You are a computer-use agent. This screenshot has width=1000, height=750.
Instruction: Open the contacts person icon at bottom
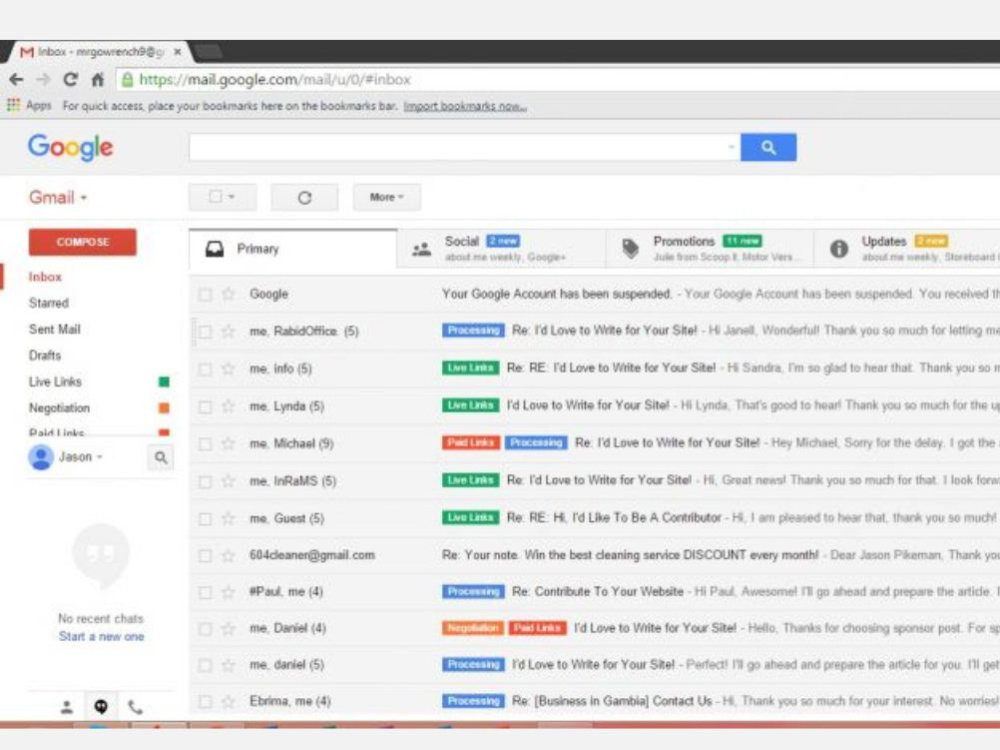point(66,707)
